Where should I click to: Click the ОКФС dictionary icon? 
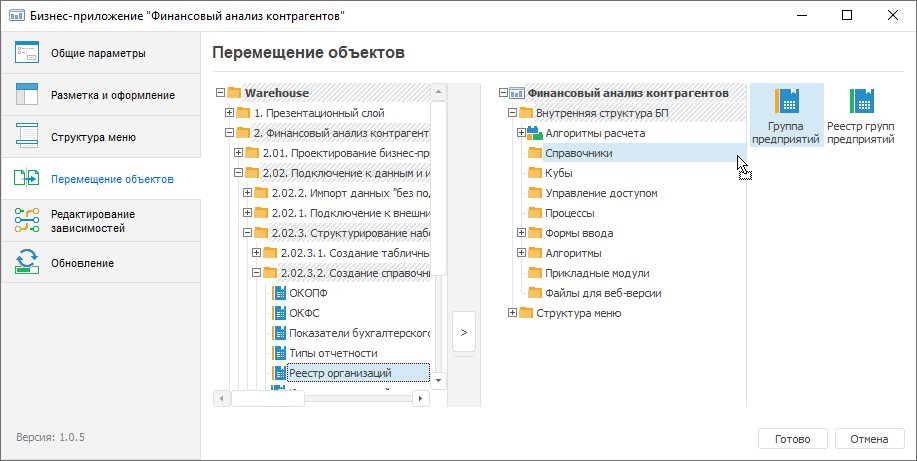280,313
